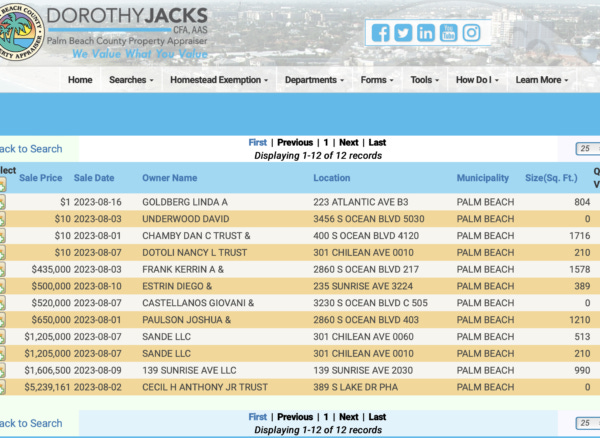Expand the Homestead Exemption menu
Viewport: 600px width, 438px height.
coord(219,80)
